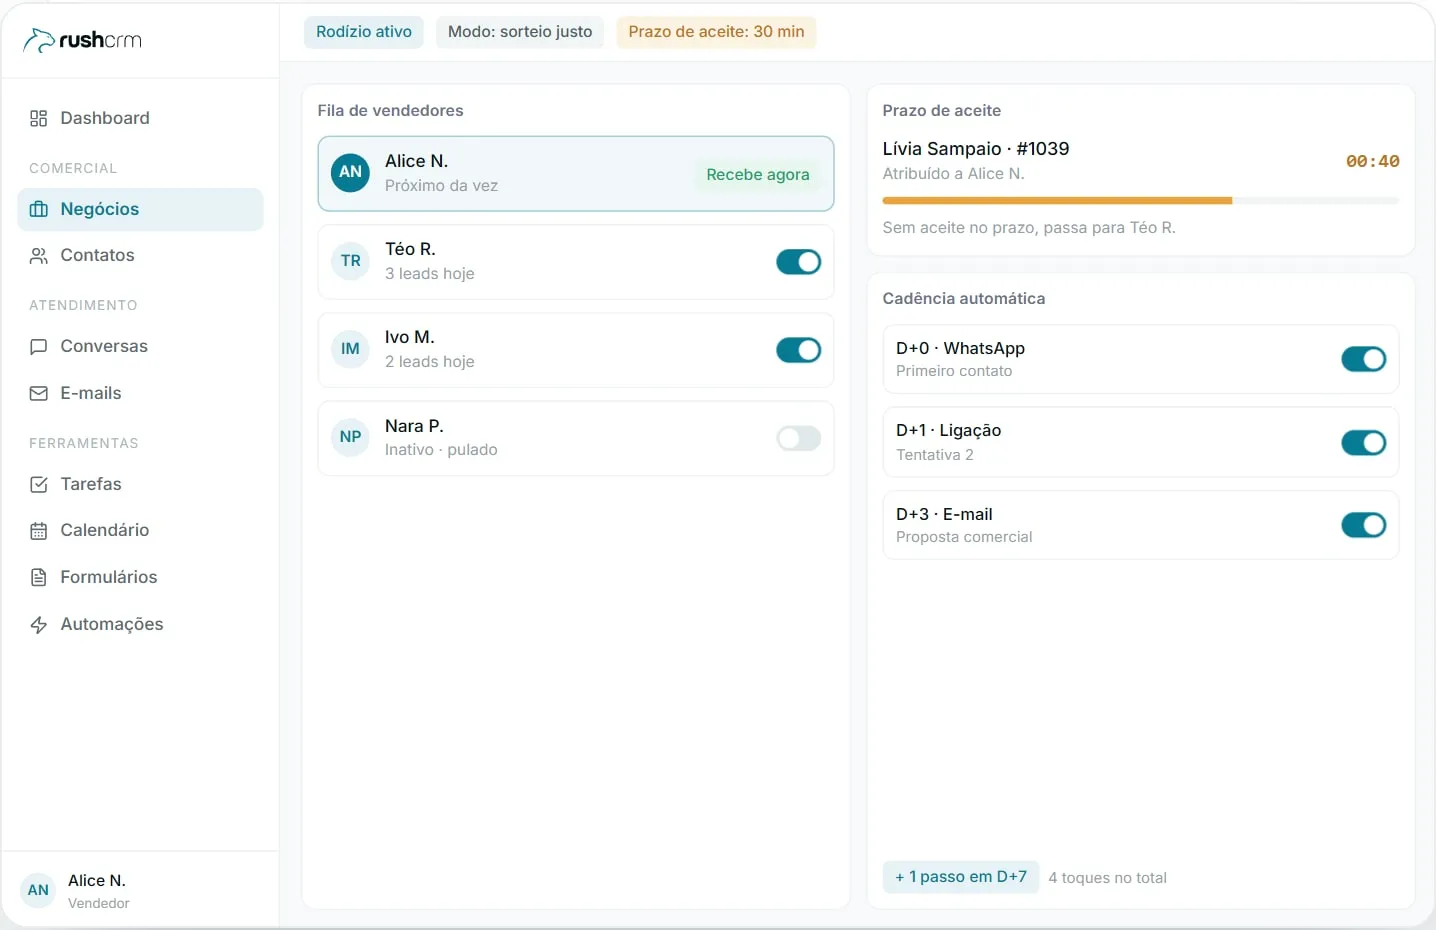
Task: Click the 'Rodízio ativo' status chip
Action: coord(364,32)
